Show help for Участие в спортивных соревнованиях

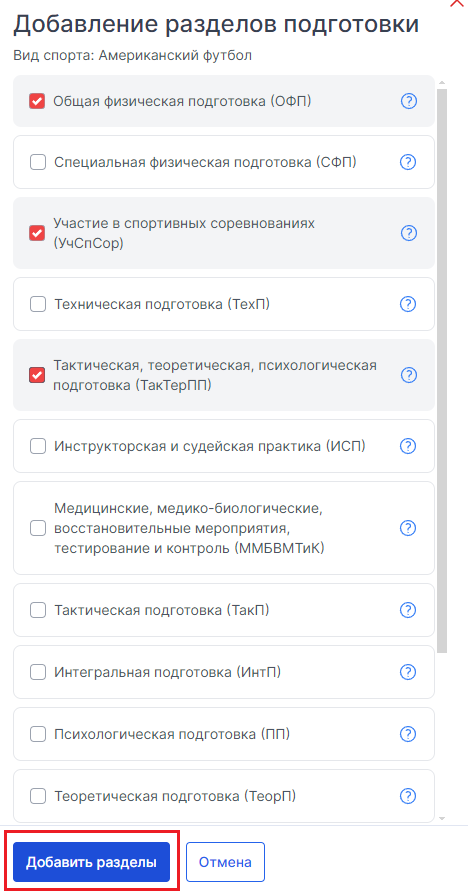(409, 233)
